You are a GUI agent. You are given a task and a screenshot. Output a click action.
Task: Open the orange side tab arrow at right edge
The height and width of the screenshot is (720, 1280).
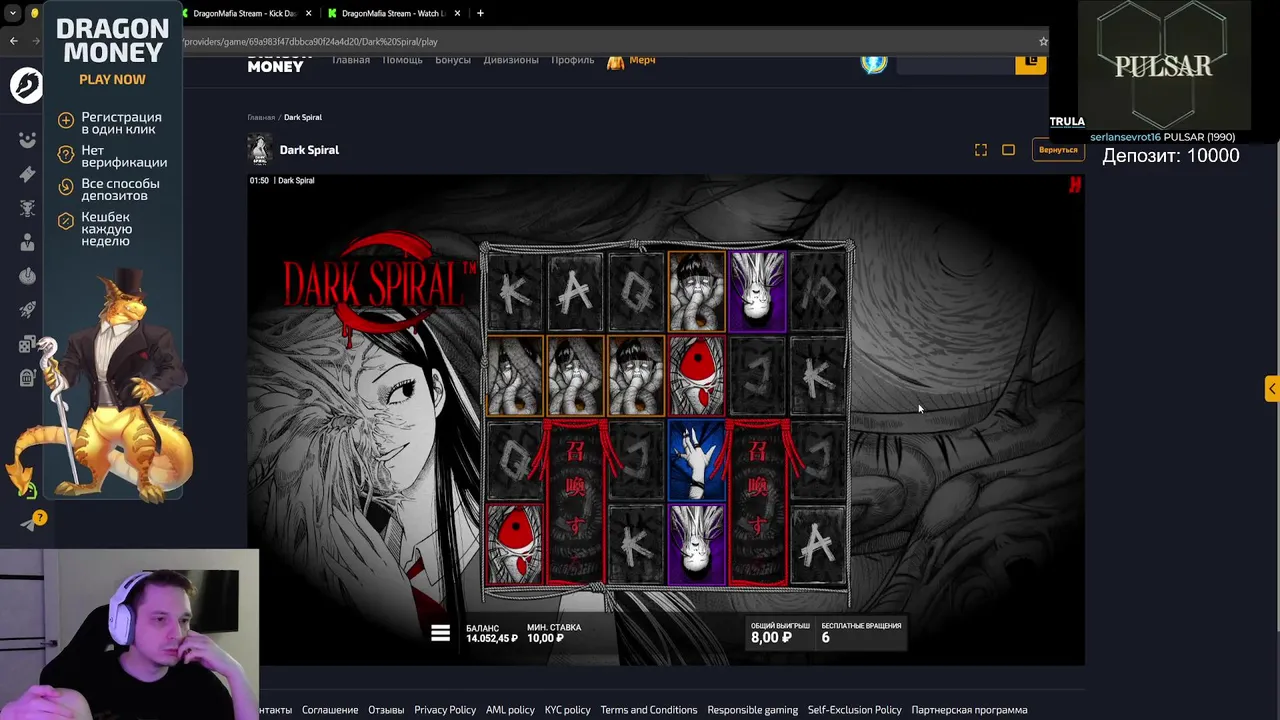1272,389
